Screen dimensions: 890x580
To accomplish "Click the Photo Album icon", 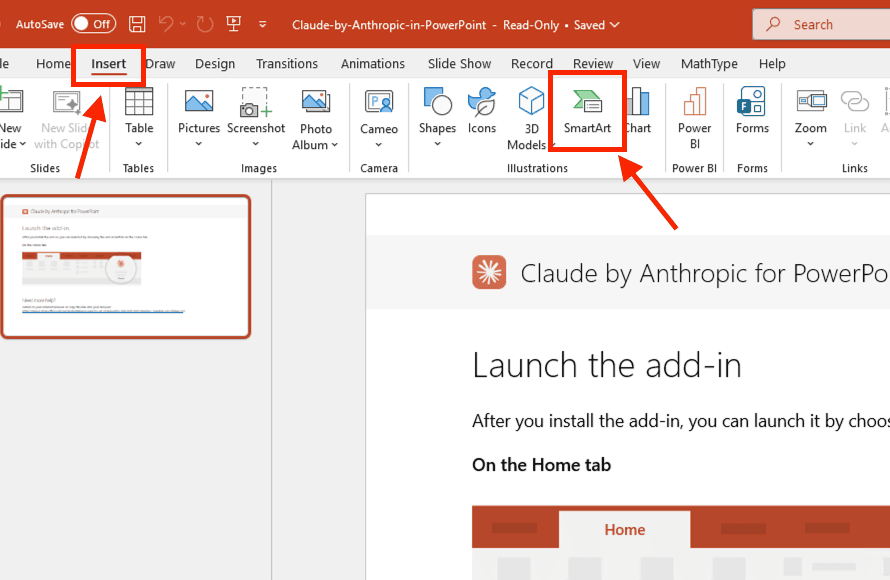I will [316, 102].
